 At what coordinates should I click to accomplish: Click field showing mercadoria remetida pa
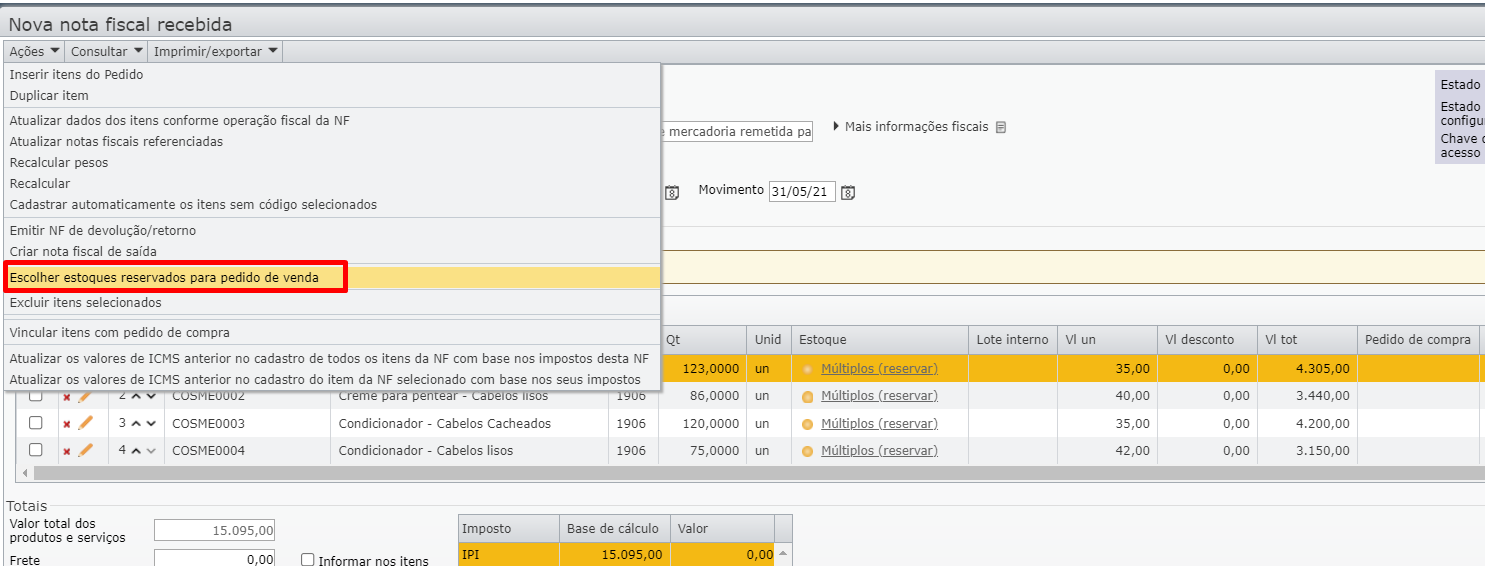(737, 132)
